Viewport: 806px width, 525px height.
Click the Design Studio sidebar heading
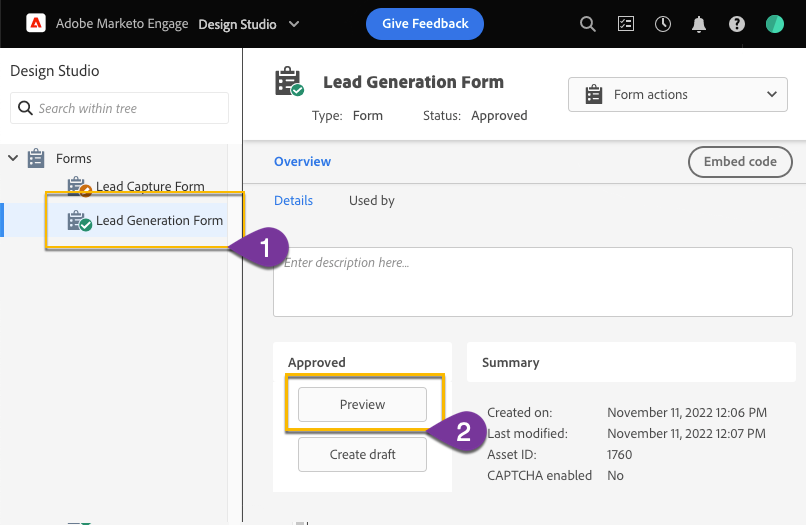click(54, 70)
